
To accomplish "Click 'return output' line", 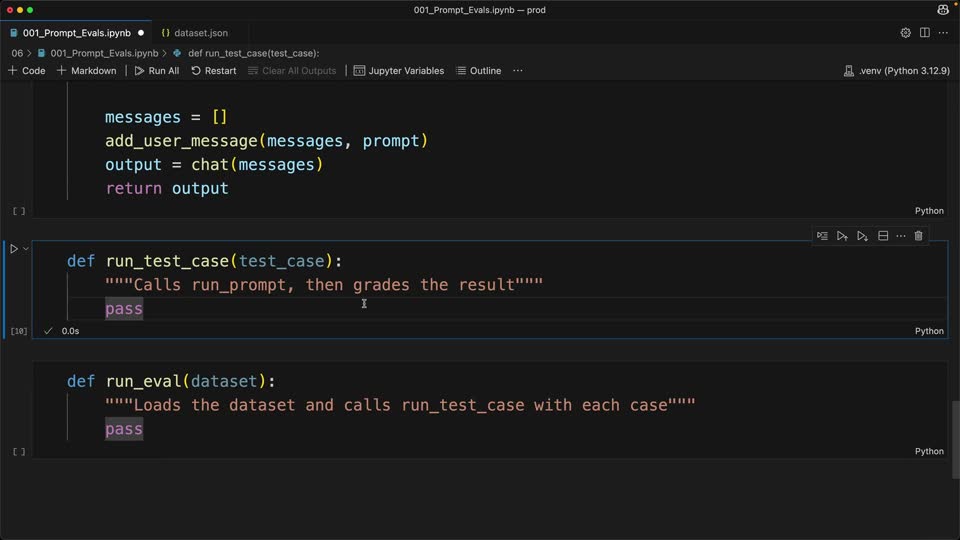I will (167, 189).
